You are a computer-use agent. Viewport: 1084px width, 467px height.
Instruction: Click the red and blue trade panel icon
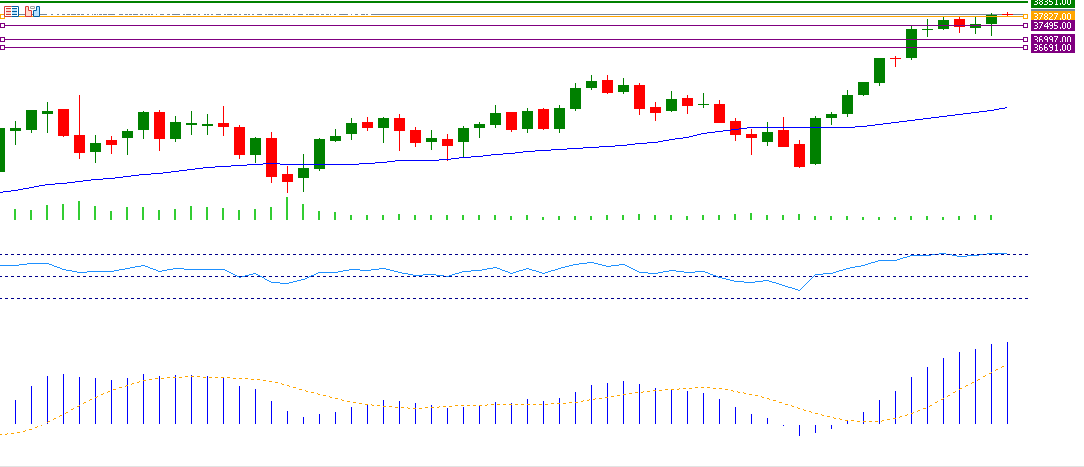point(33,11)
